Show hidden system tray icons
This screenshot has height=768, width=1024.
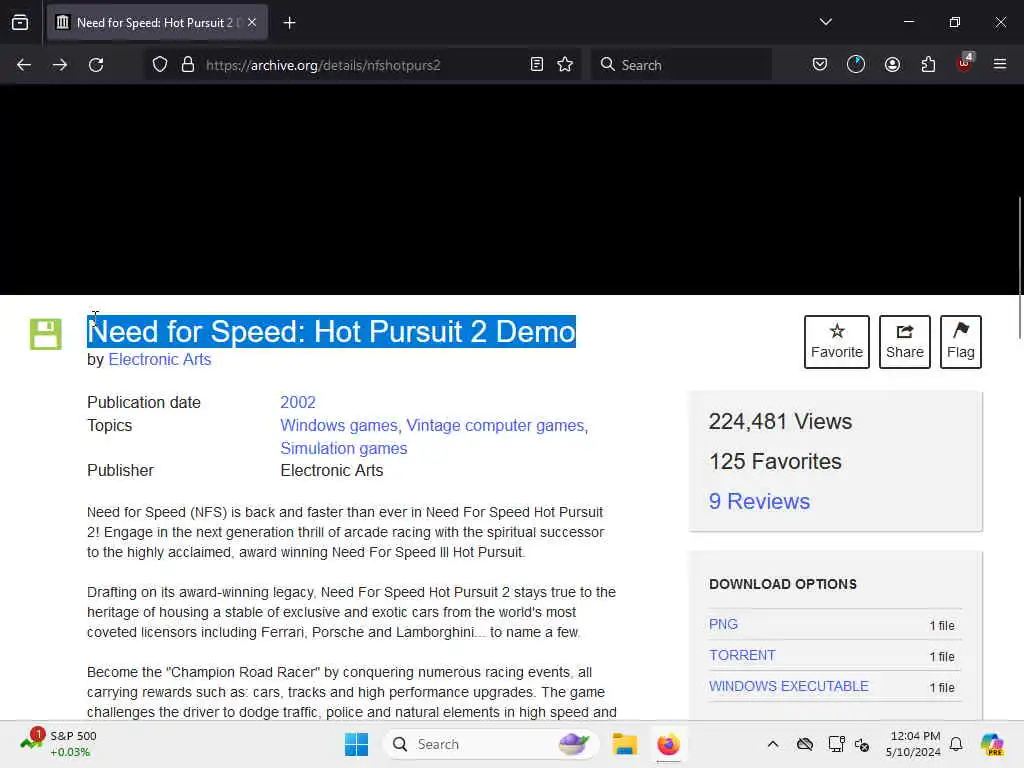coord(773,744)
